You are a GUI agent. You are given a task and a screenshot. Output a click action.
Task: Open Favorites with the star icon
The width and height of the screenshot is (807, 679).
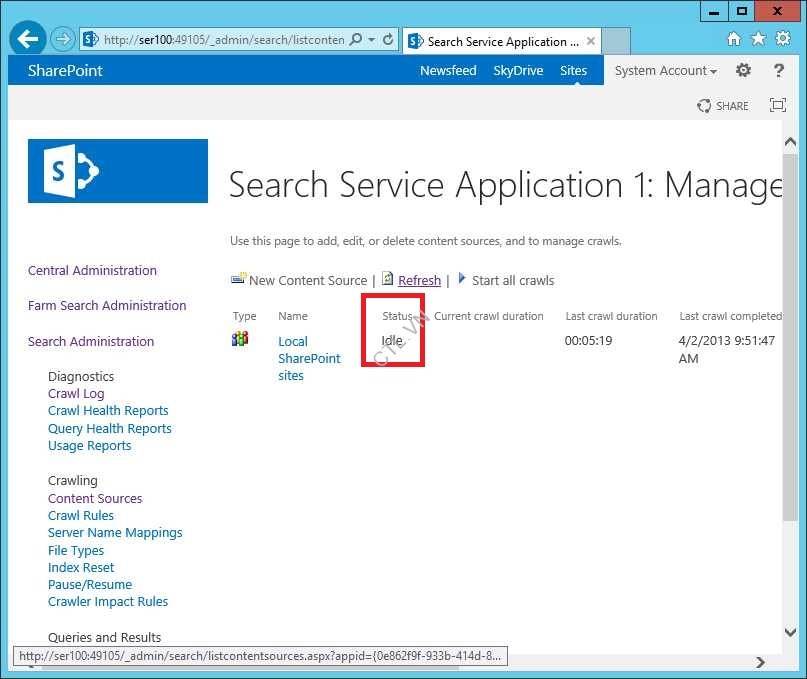point(758,39)
